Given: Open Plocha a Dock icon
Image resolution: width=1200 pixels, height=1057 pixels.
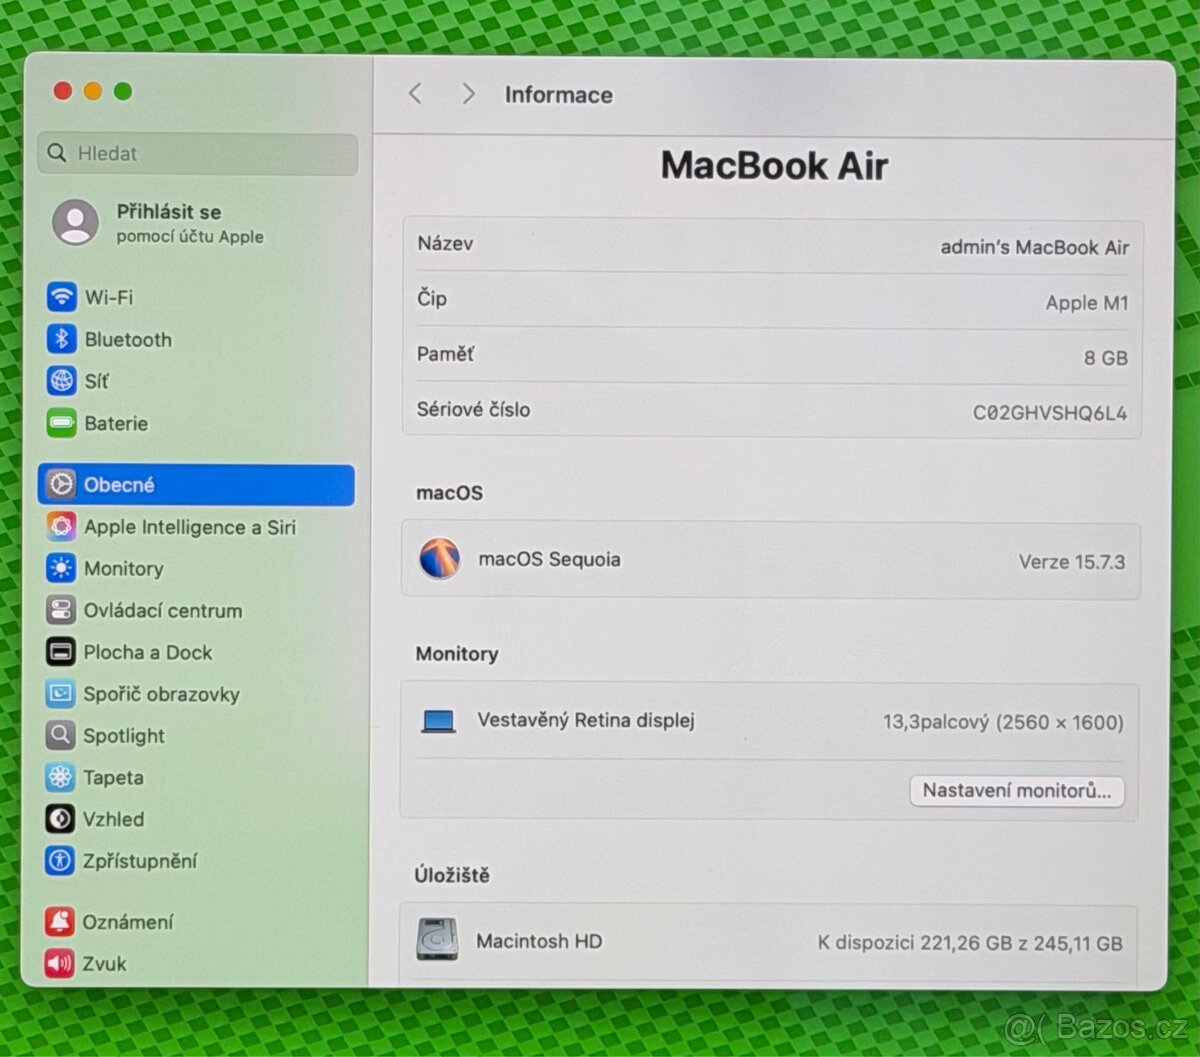Looking at the screenshot, I should [60, 652].
